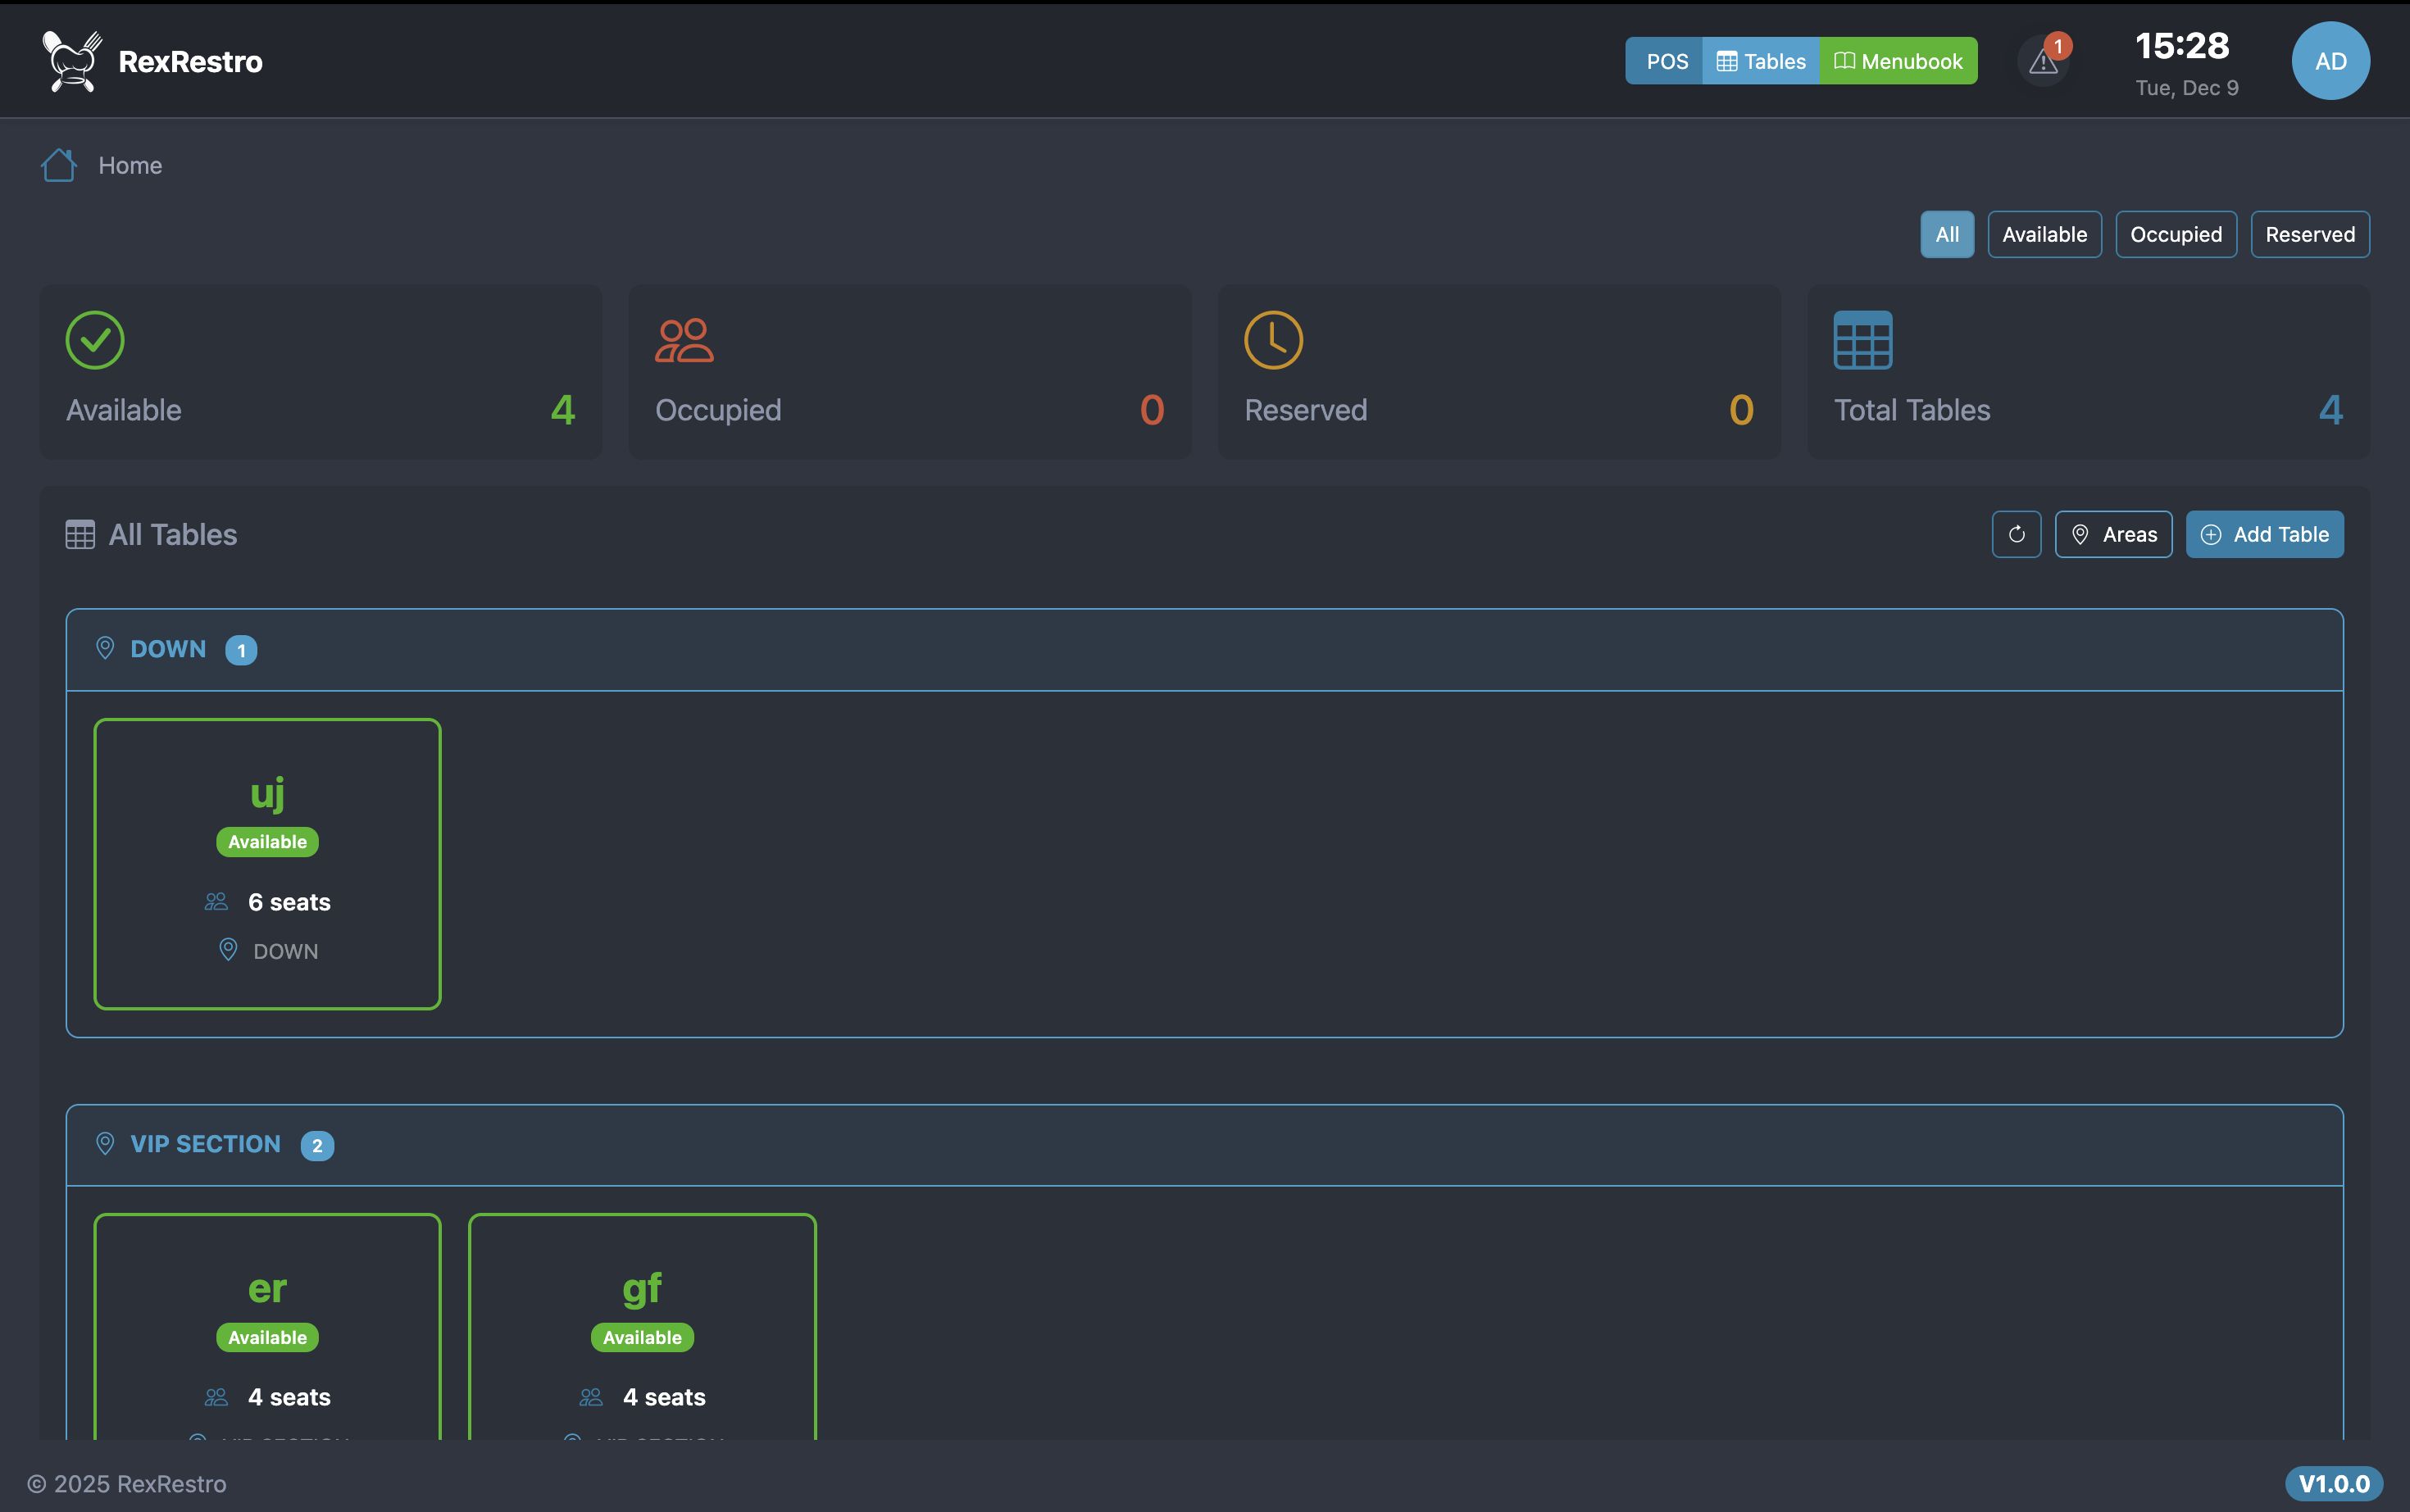Expand the VIP SECTION area header

pos(1204,1145)
